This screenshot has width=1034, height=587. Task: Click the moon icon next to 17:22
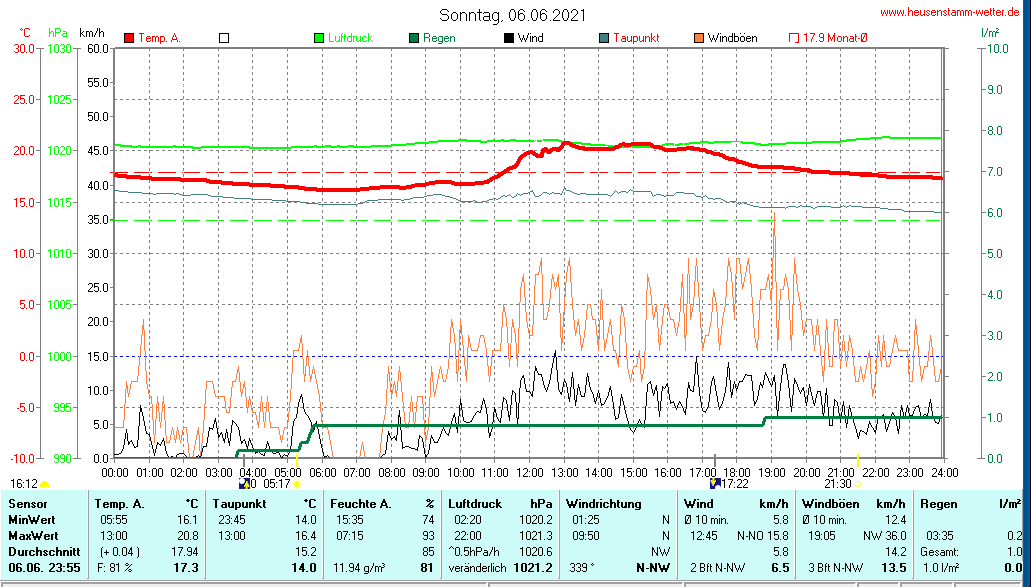(714, 484)
